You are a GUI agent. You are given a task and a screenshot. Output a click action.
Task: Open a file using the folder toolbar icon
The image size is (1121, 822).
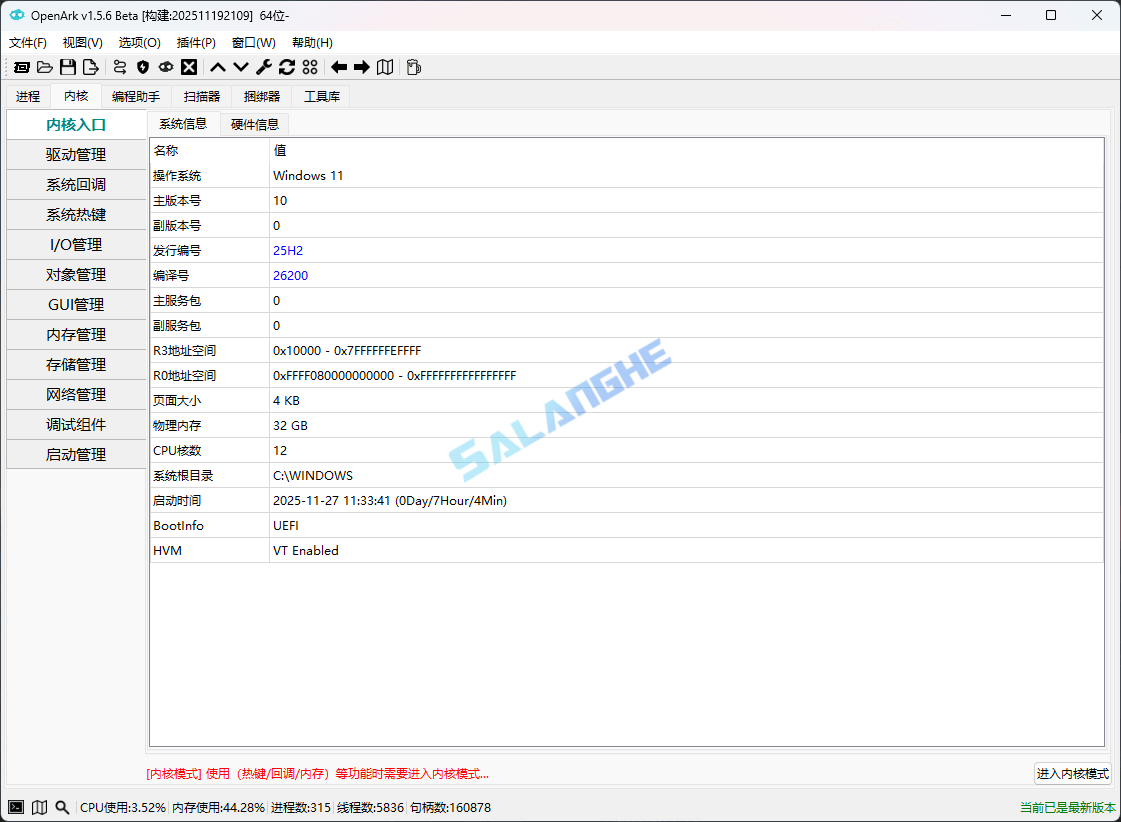click(x=45, y=67)
